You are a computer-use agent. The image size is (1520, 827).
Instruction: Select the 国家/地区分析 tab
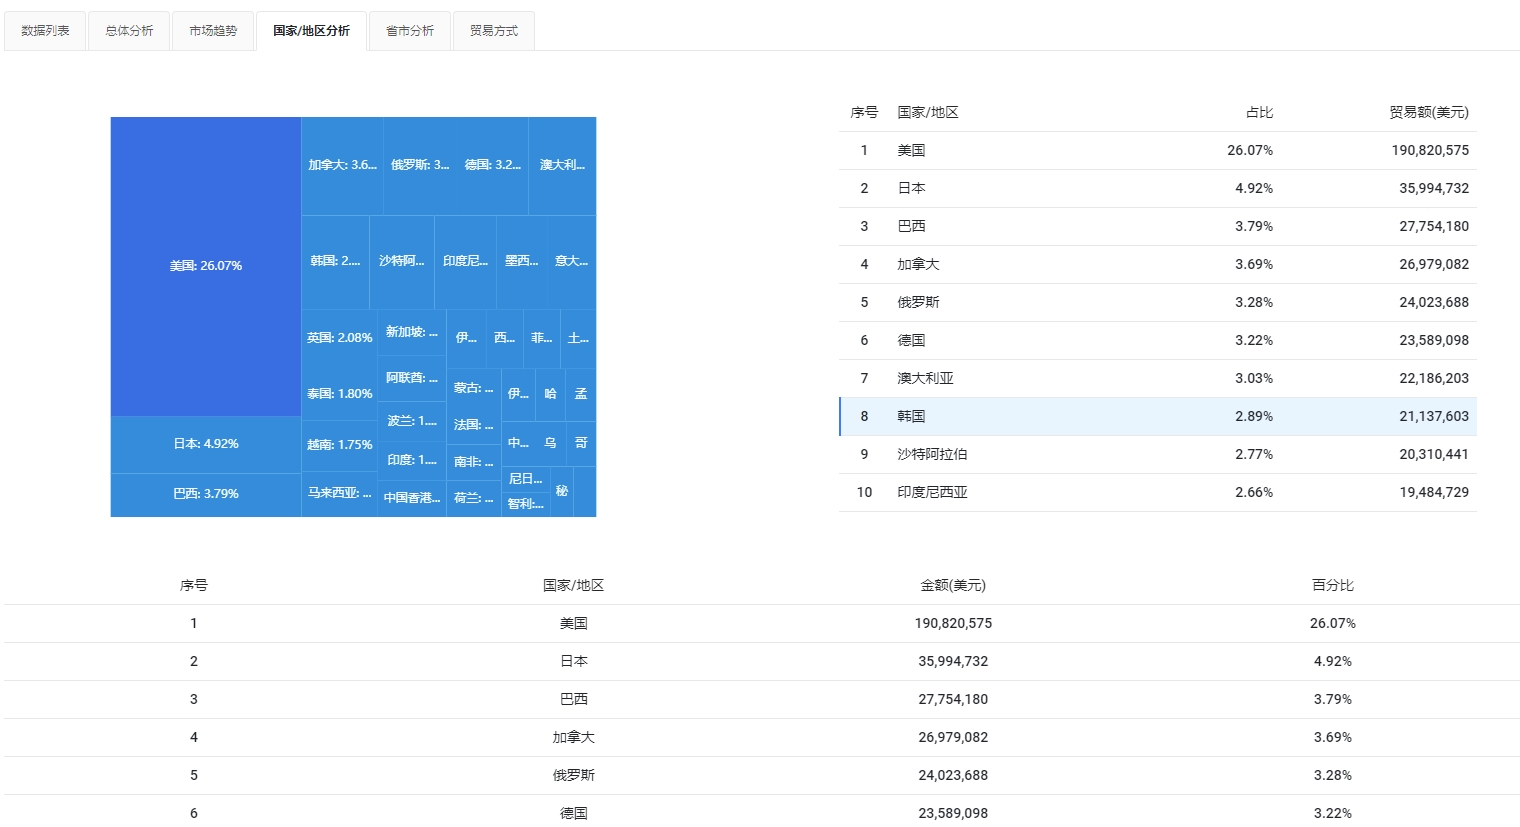click(x=311, y=31)
